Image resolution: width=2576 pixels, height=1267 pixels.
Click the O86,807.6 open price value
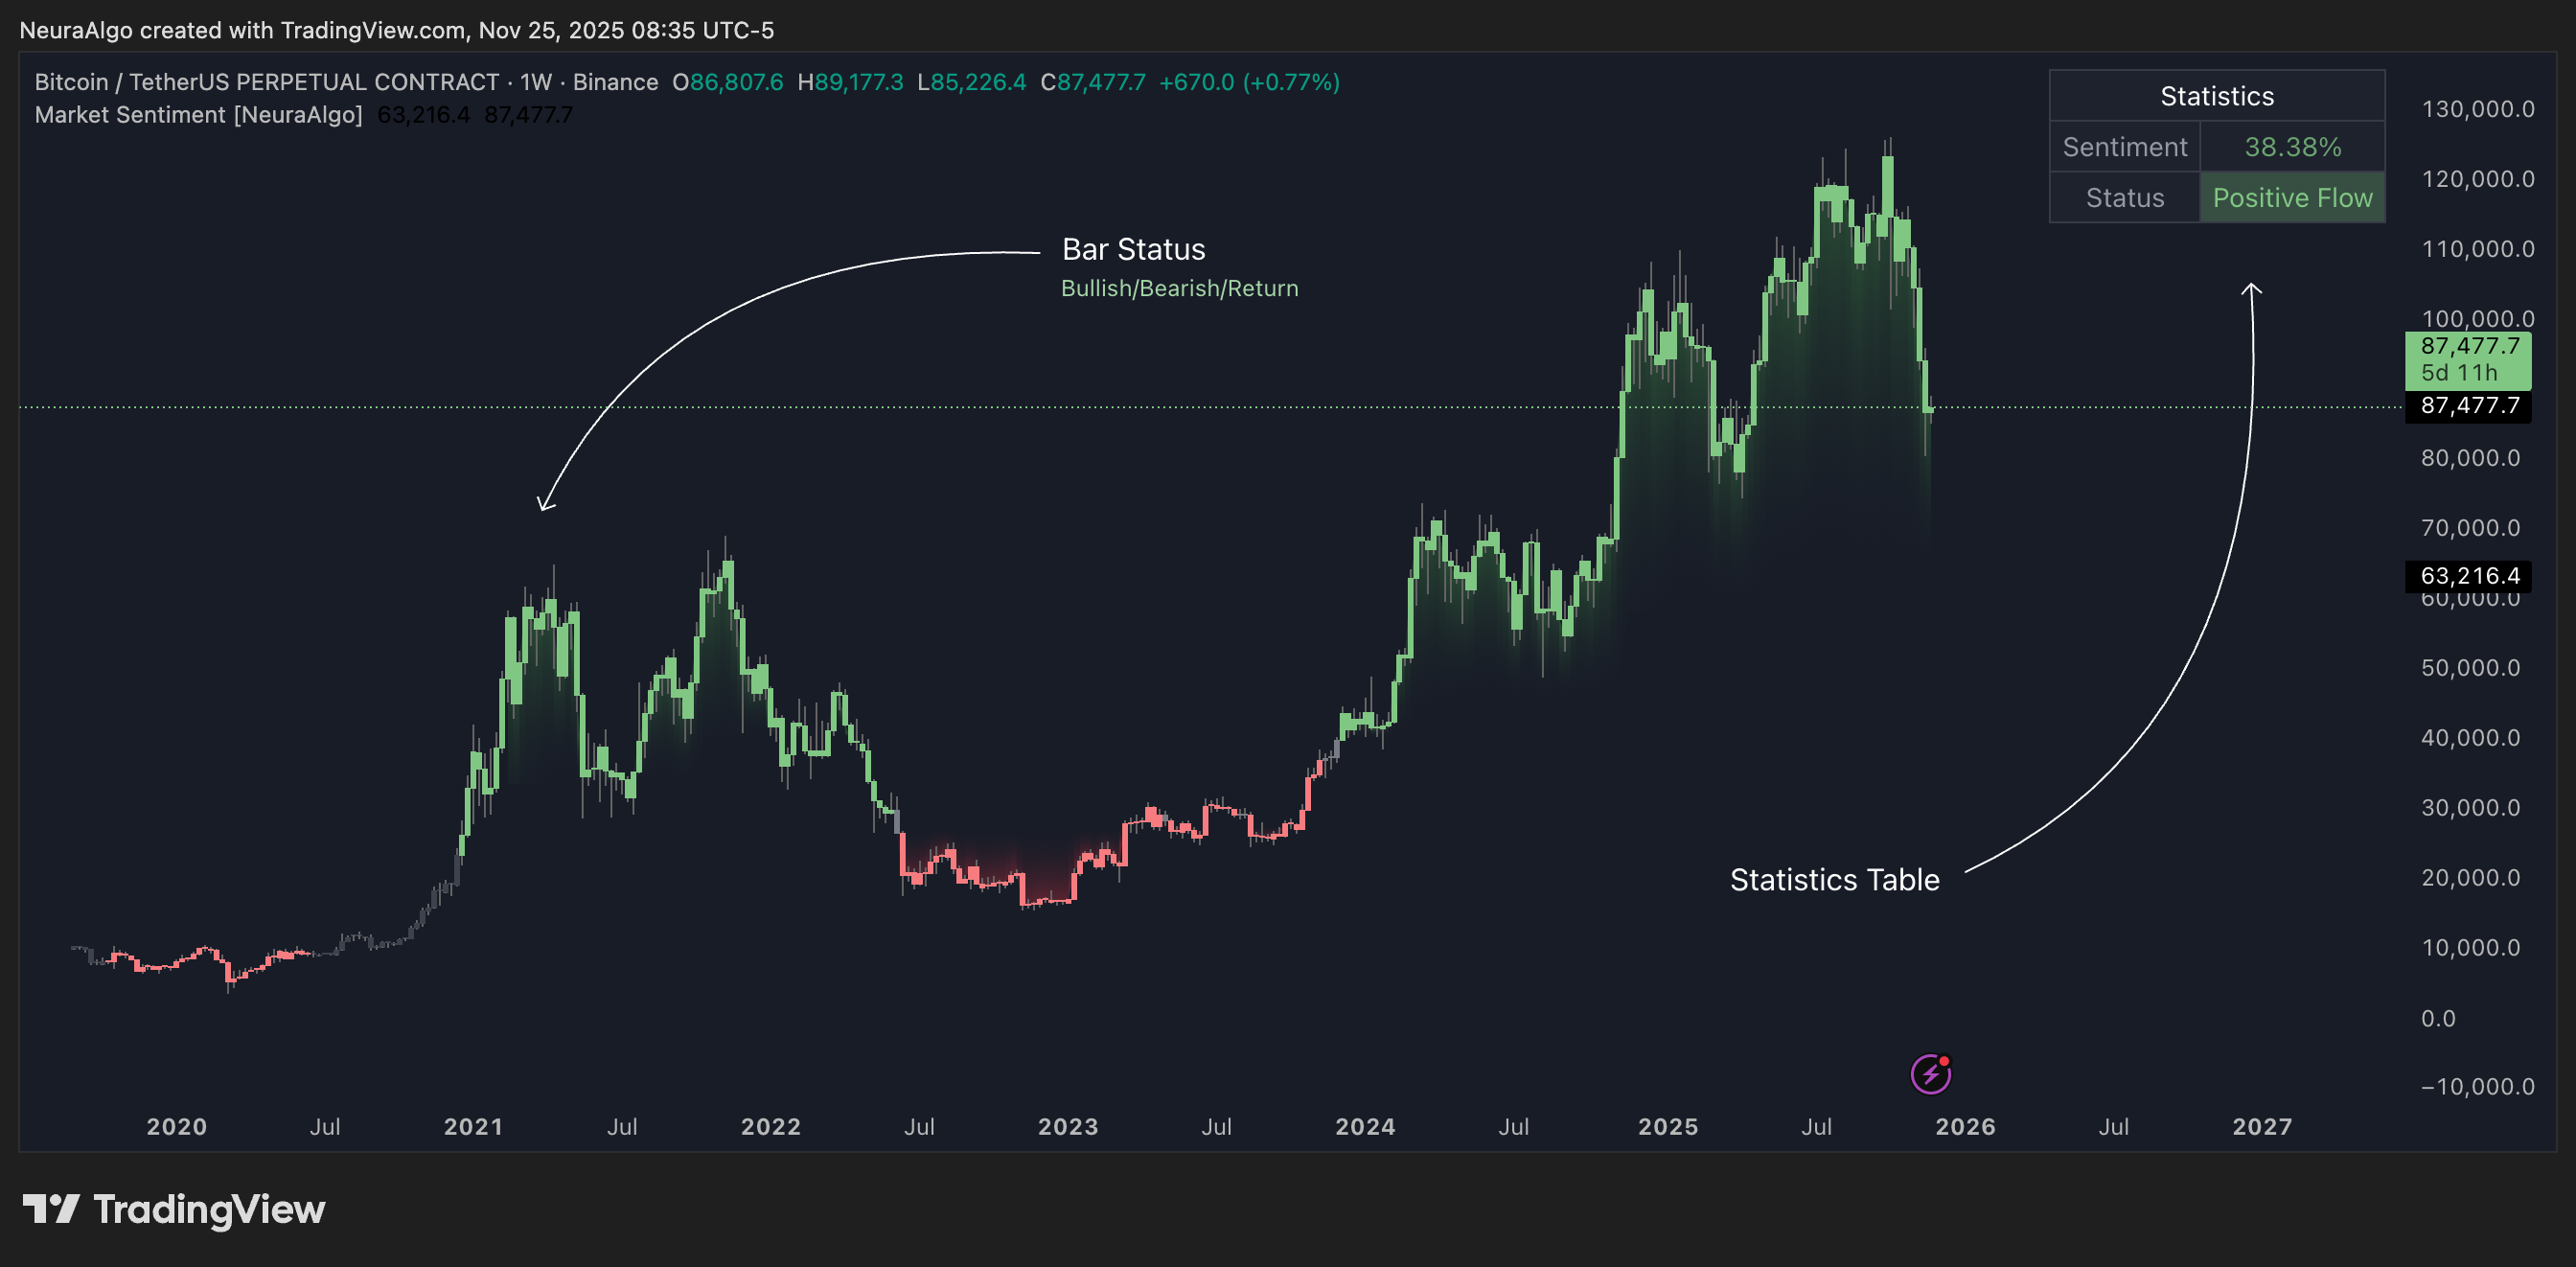pos(728,82)
